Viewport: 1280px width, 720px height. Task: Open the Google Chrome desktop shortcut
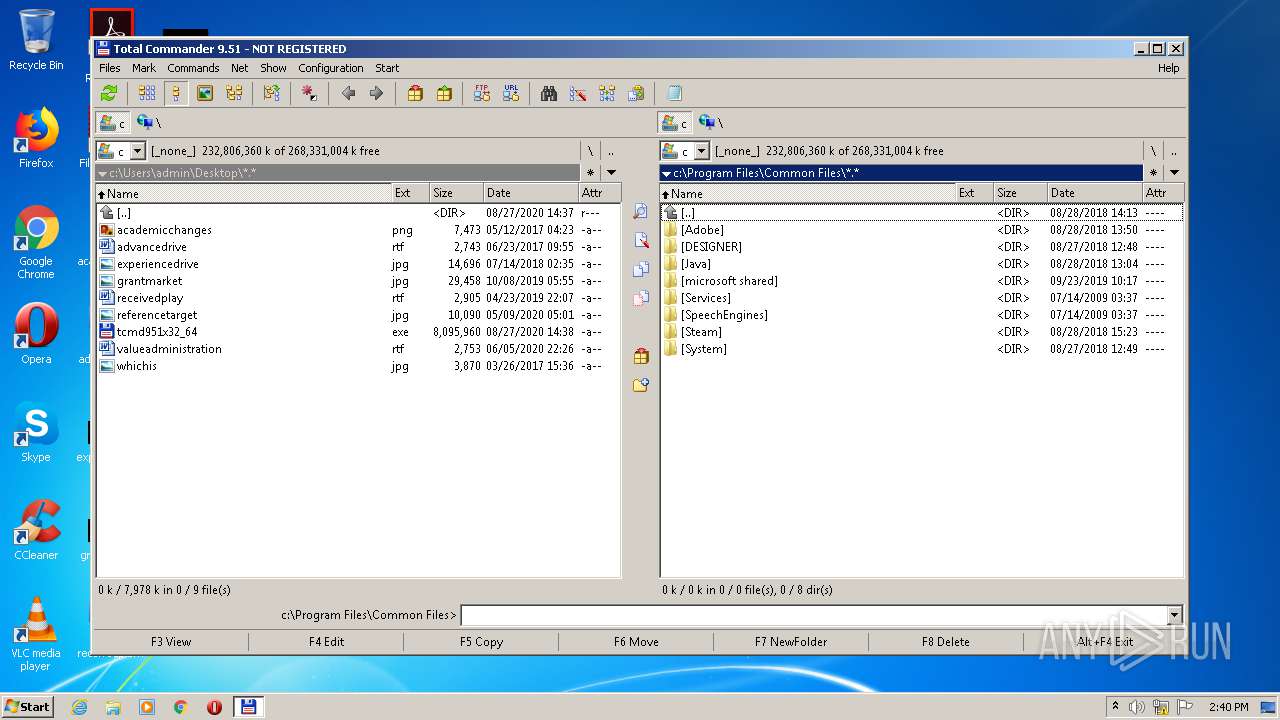click(36, 243)
